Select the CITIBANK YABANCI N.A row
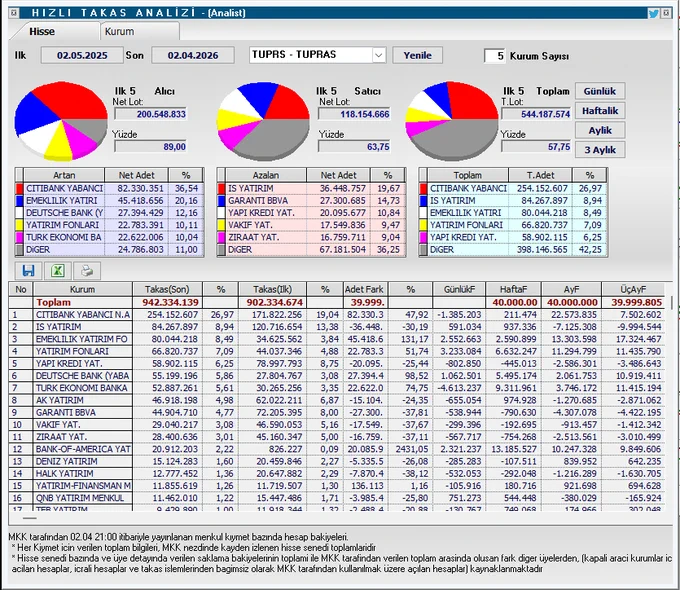Screen dimensions: 680x590 pyautogui.click(x=336, y=315)
